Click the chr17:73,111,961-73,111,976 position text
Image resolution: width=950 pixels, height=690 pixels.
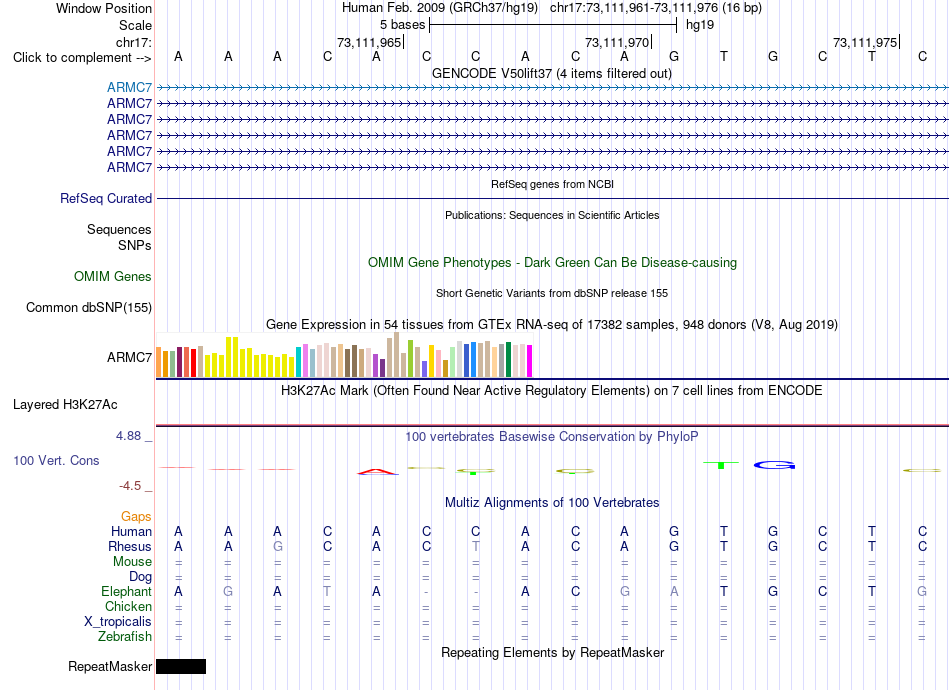656,8
